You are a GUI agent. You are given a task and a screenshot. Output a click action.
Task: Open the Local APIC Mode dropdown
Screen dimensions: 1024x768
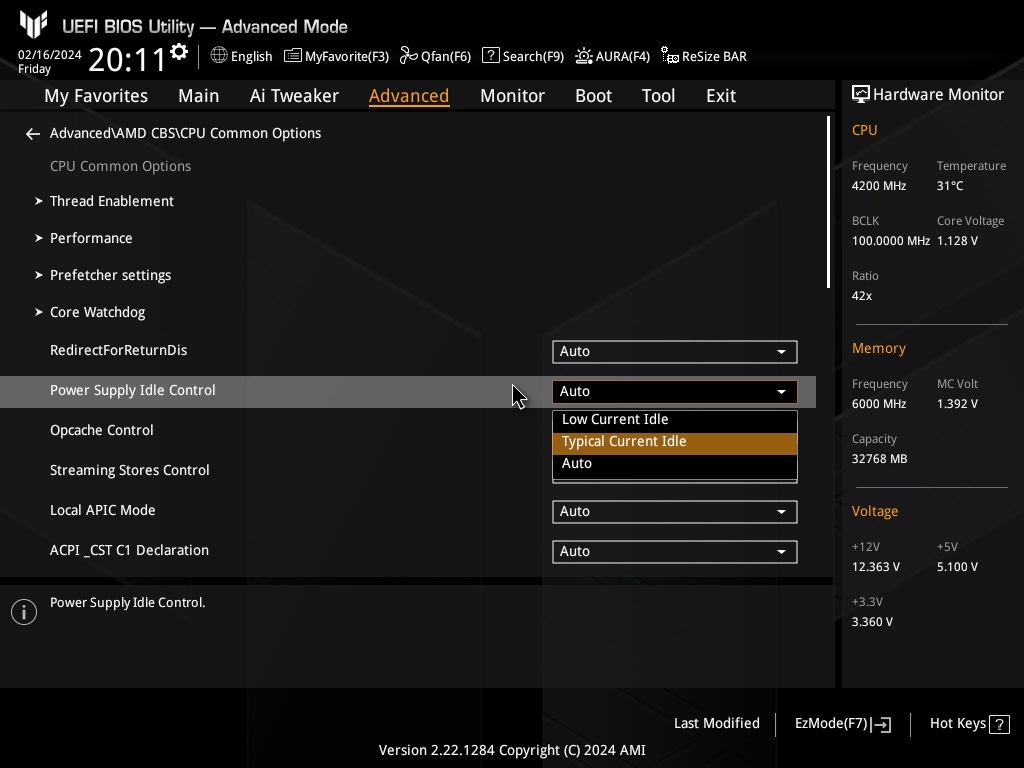[x=675, y=511]
